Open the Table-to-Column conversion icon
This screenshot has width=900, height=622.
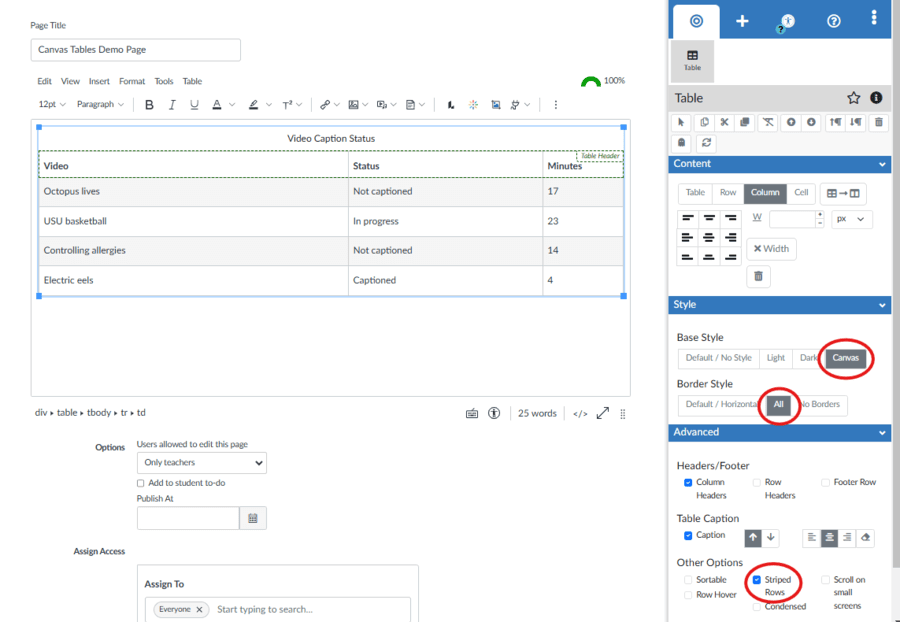[x=843, y=192]
